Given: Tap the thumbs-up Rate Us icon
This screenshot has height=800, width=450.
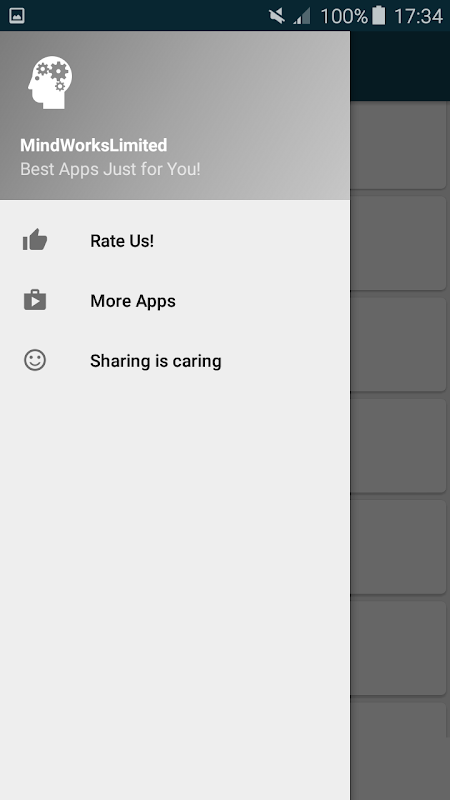Looking at the screenshot, I should 35,240.
